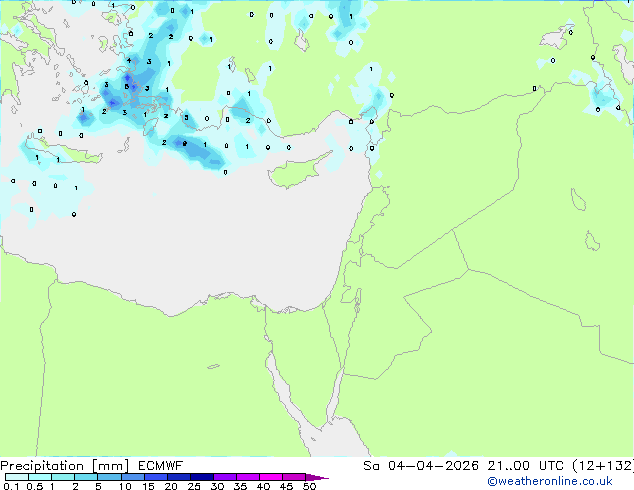Click the 20–25 mm dark blue swatch
Viewport: 634px width, 490px height.
[179, 477]
